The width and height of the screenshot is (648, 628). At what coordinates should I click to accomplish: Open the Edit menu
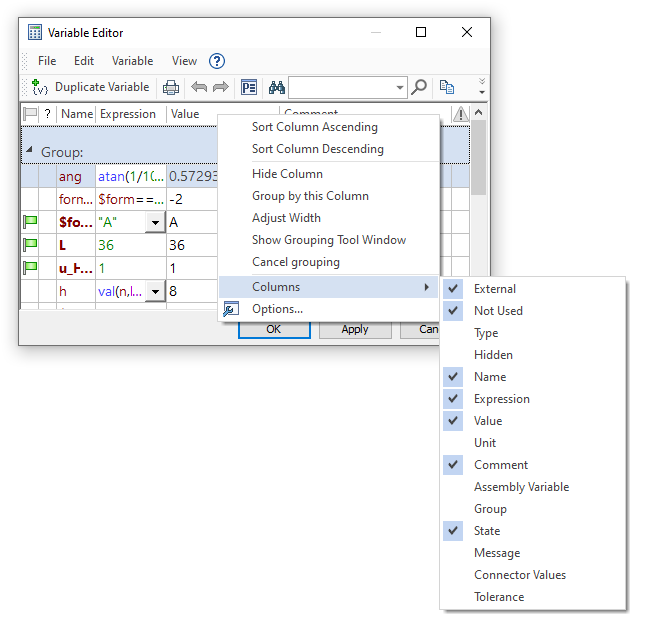click(x=84, y=61)
